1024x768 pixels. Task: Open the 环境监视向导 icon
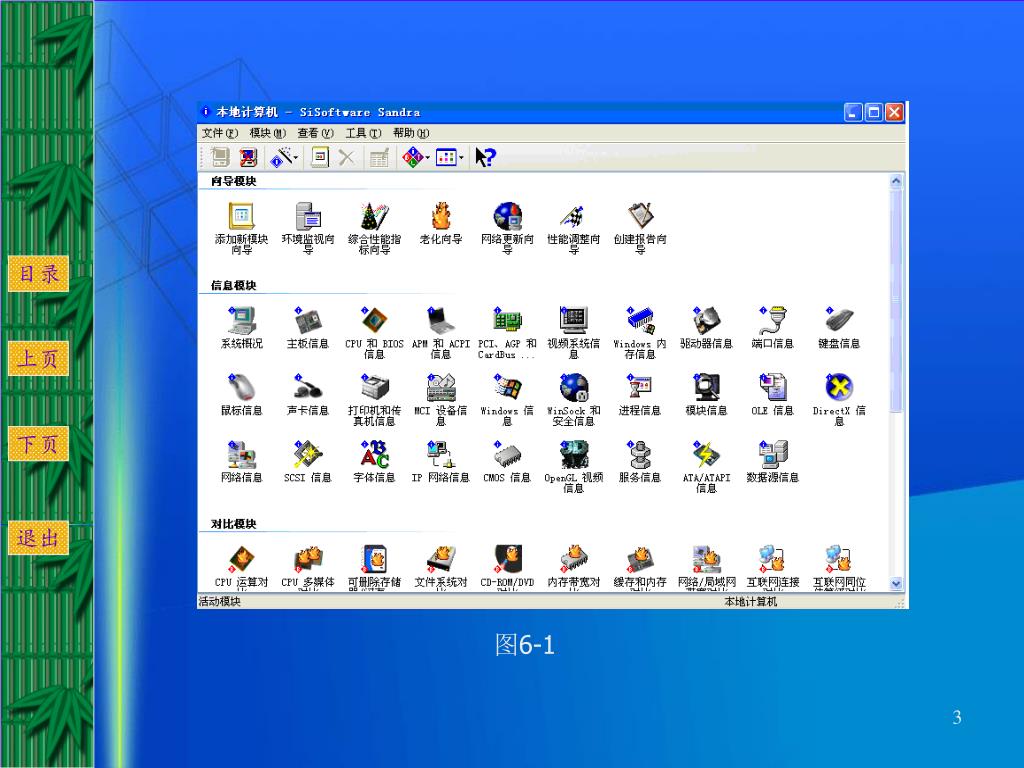click(308, 217)
